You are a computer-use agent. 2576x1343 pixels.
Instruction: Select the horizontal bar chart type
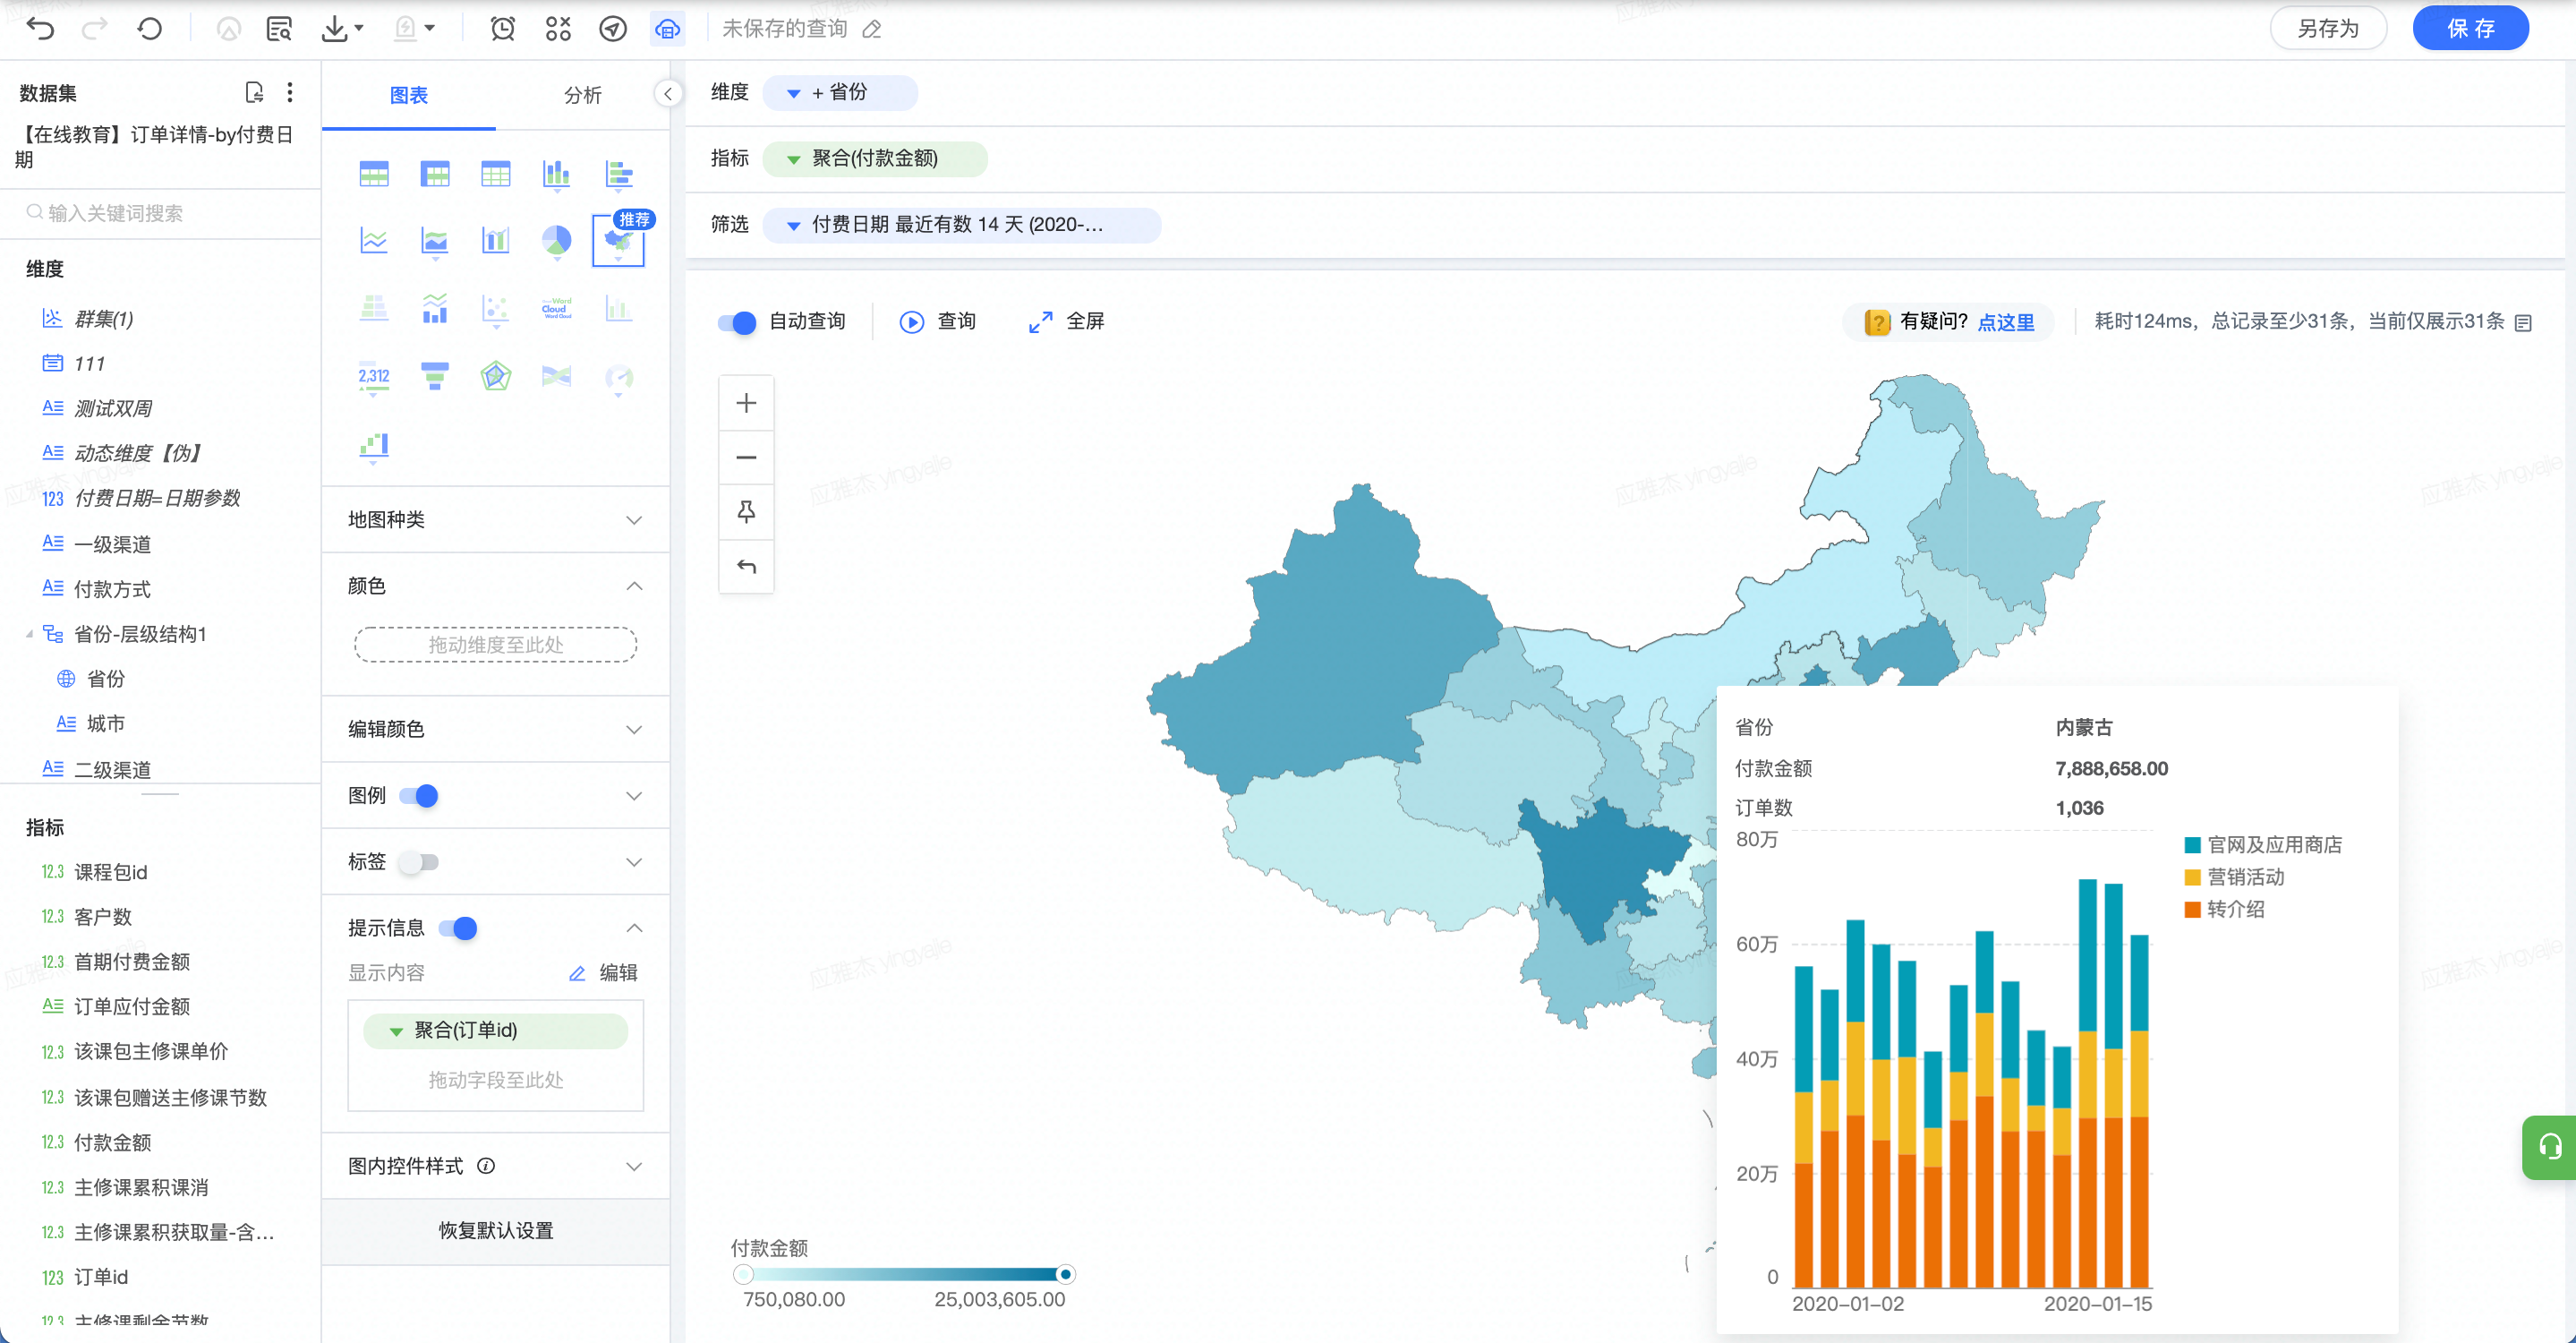pyautogui.click(x=619, y=174)
